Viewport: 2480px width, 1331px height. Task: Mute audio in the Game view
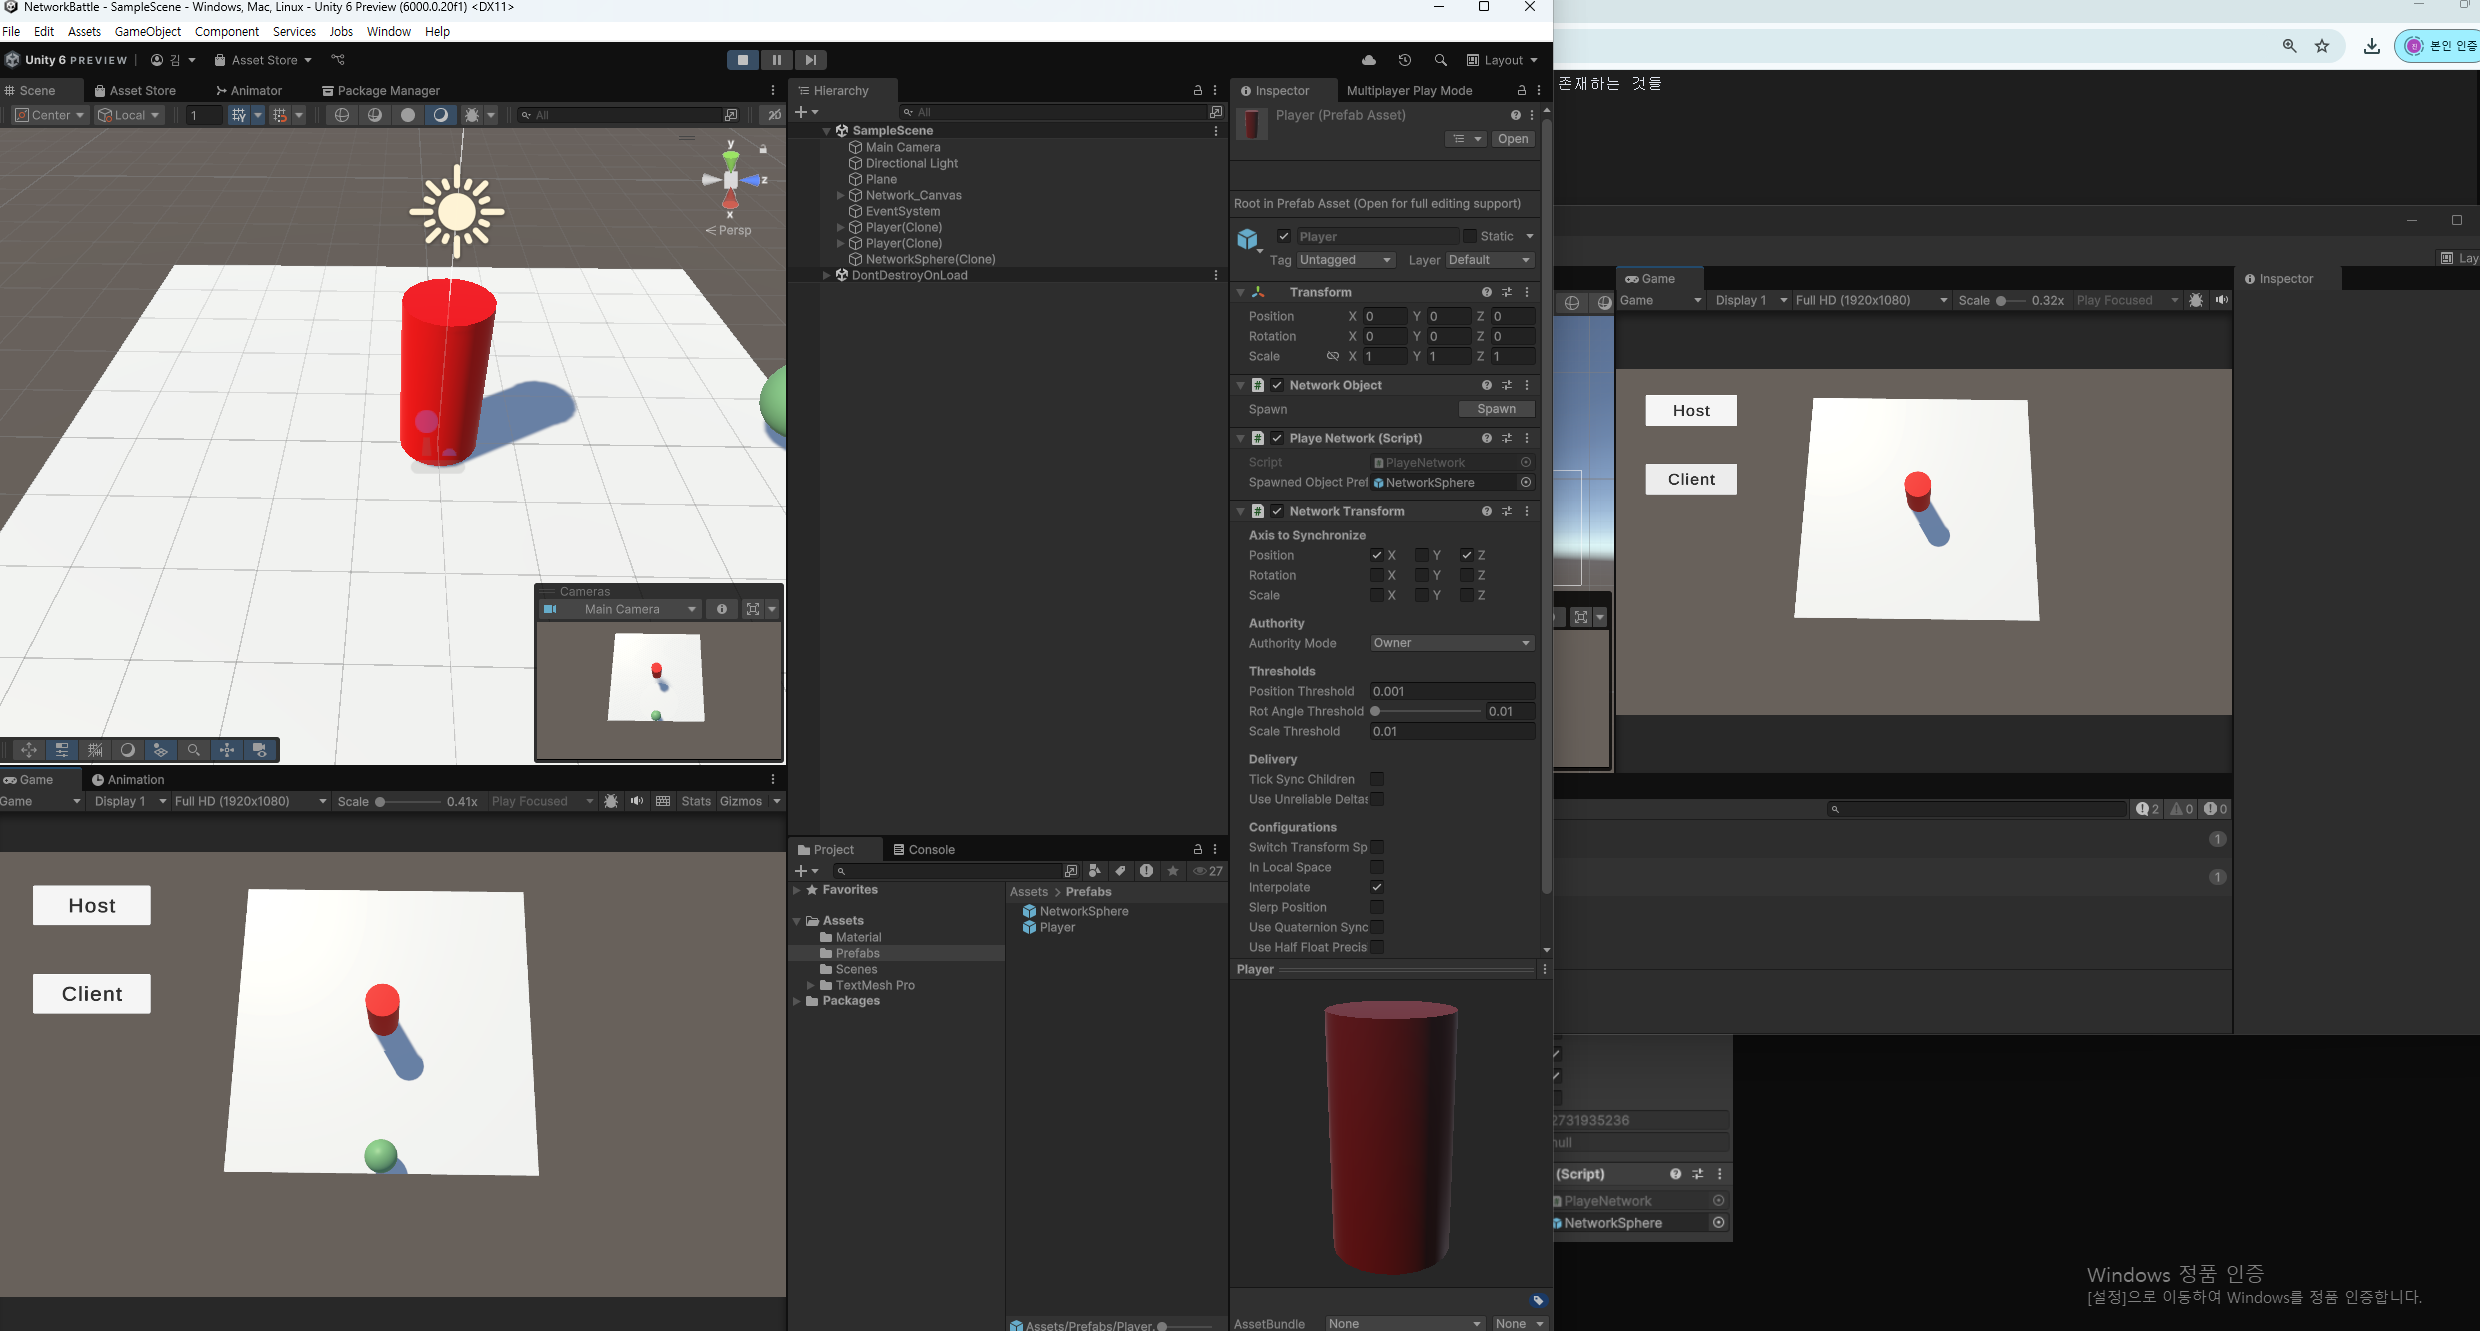coord(637,801)
